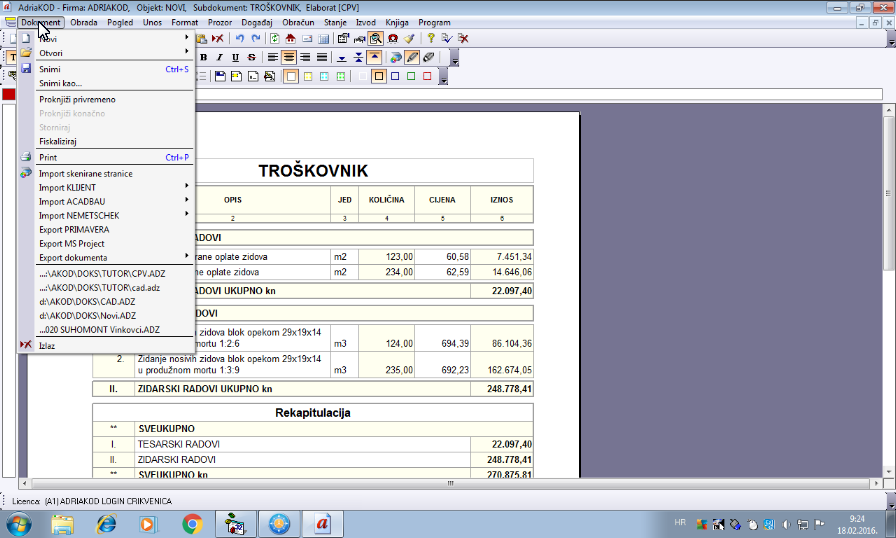Toggle strikethrough formatting

click(251, 57)
